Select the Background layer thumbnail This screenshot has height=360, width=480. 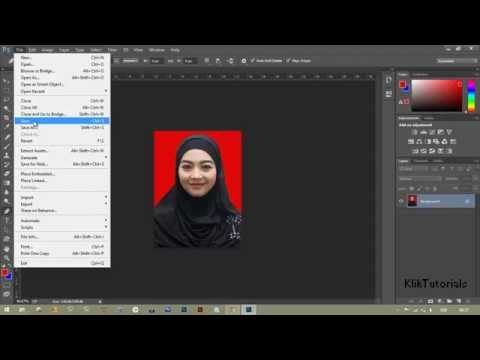point(412,201)
